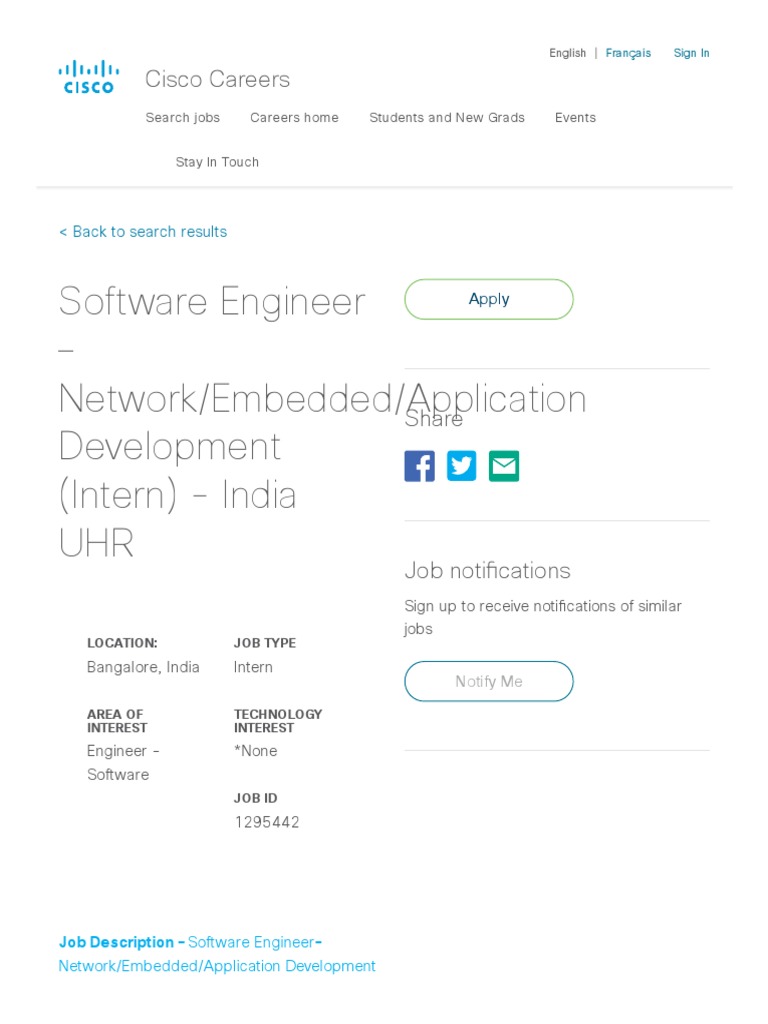Click the Cisco logo icon

coord(89,77)
